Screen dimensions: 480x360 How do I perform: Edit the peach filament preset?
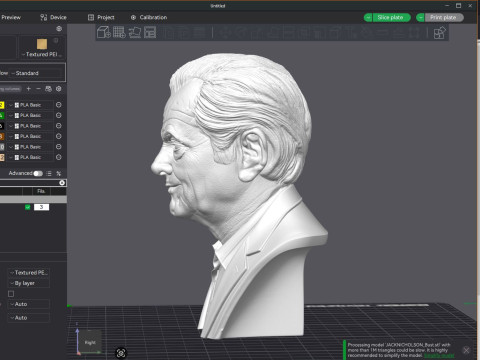pyautogui.click(x=59, y=157)
